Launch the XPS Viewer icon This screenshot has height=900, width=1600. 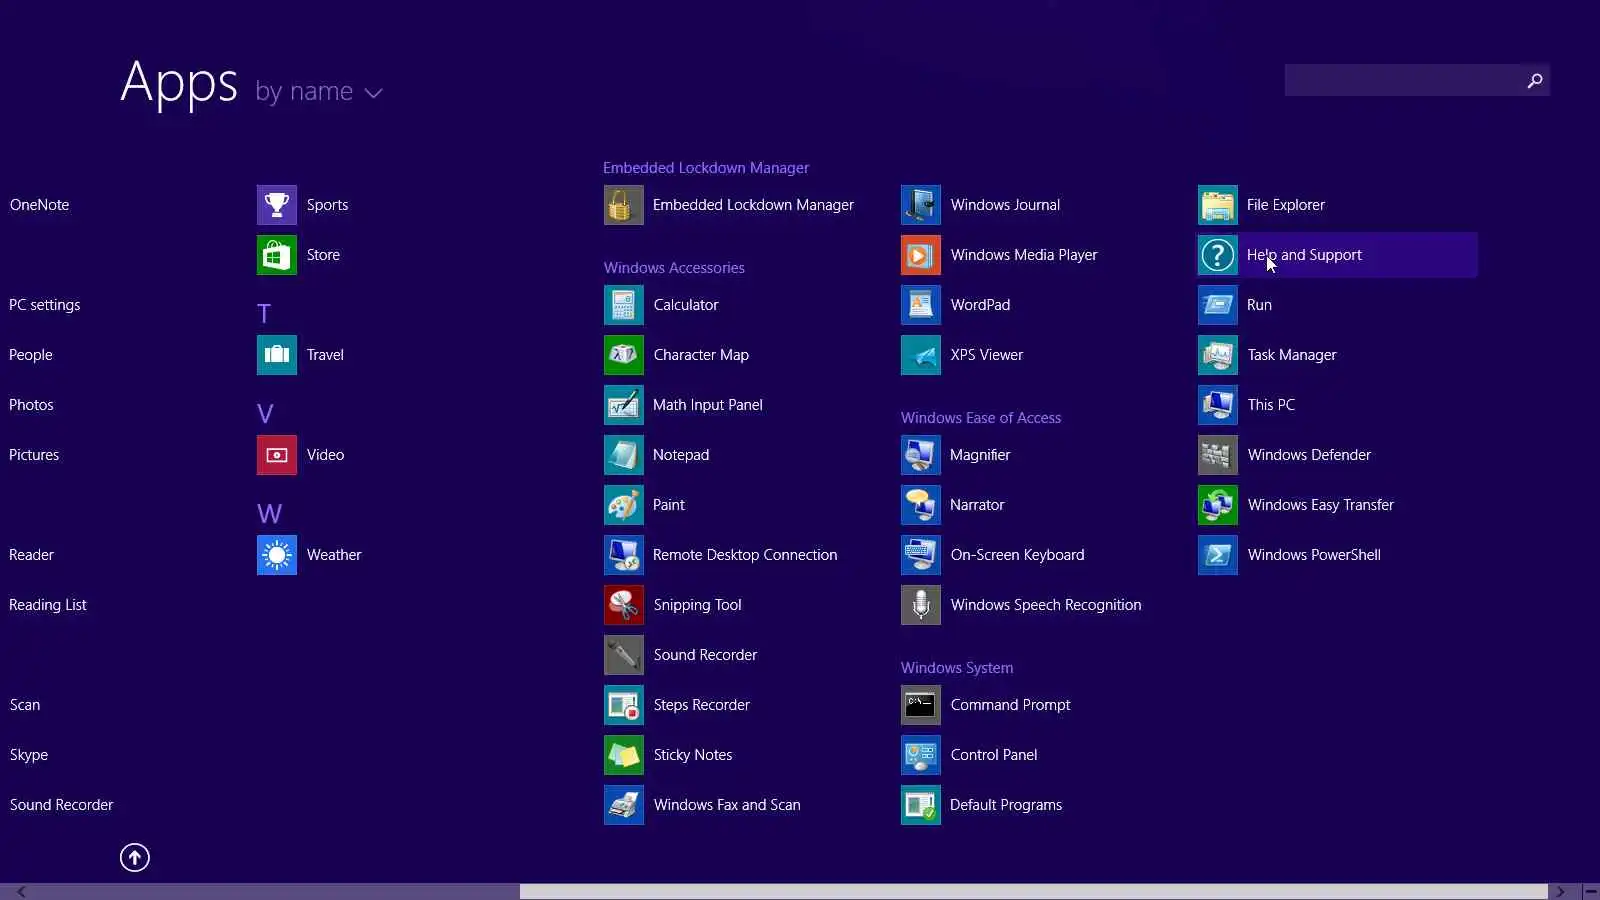click(x=921, y=355)
